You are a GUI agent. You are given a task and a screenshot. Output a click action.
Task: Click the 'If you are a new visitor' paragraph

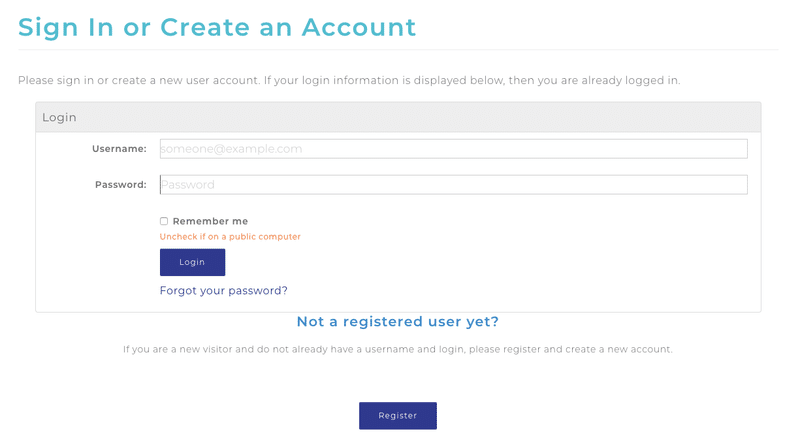[x=397, y=350]
